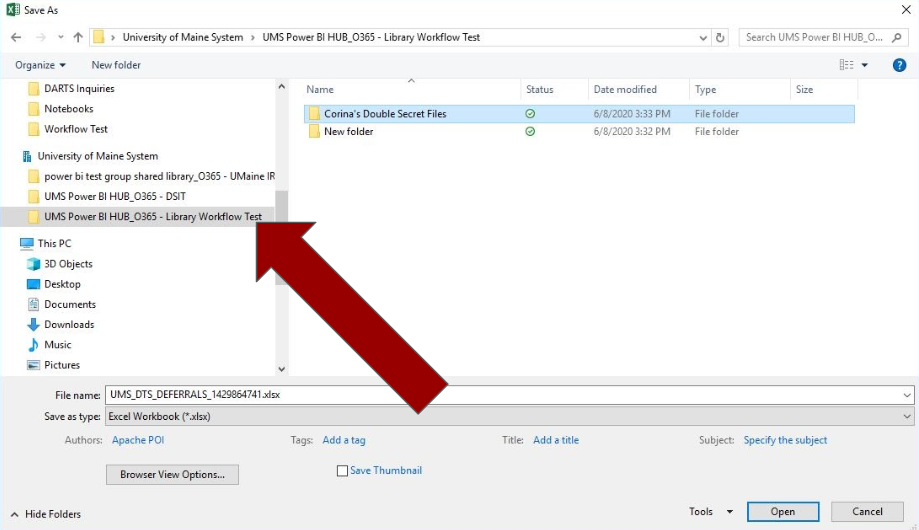Go up one folder level arrow
Viewport: 919px width, 530px height.
(x=78, y=38)
